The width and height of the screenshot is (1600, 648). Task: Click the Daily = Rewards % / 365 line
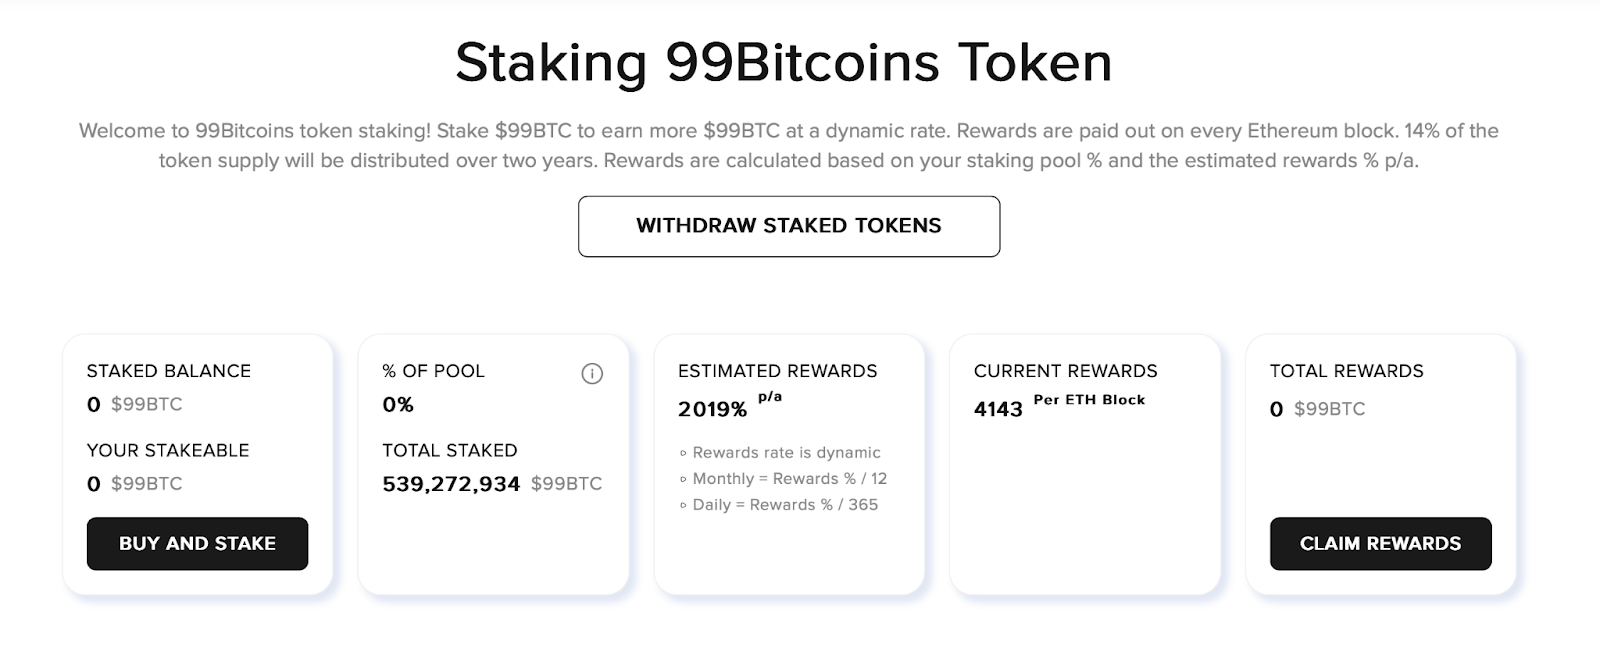pyautogui.click(x=779, y=505)
